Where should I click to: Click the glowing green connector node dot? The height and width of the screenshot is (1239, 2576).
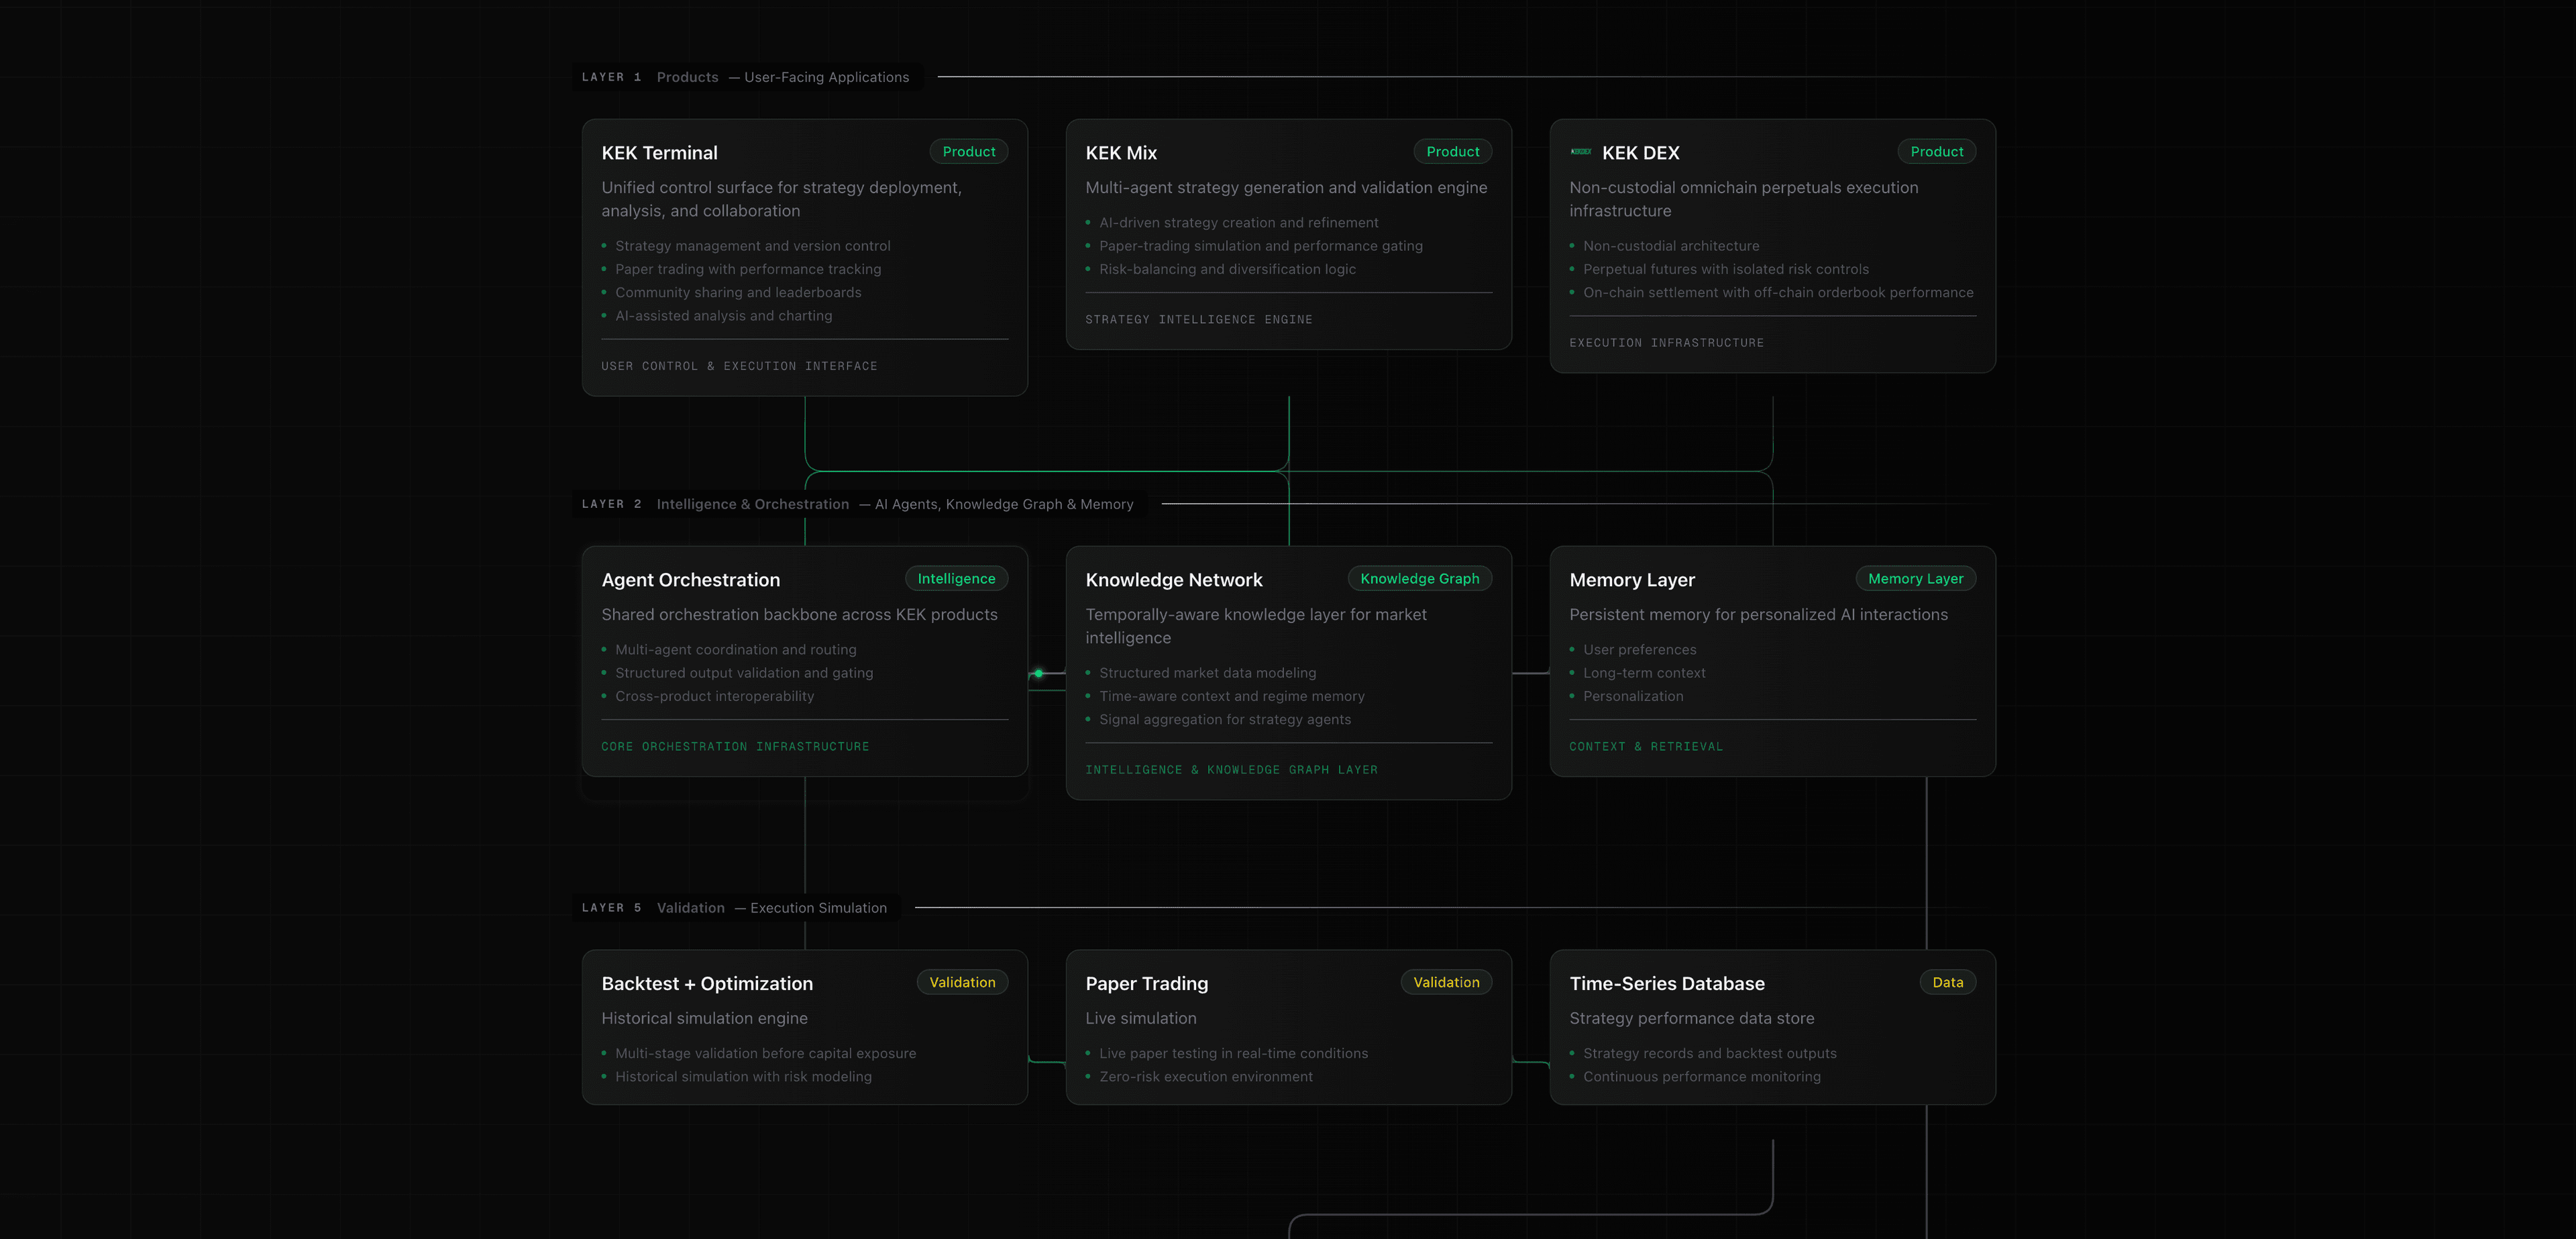coord(1039,673)
